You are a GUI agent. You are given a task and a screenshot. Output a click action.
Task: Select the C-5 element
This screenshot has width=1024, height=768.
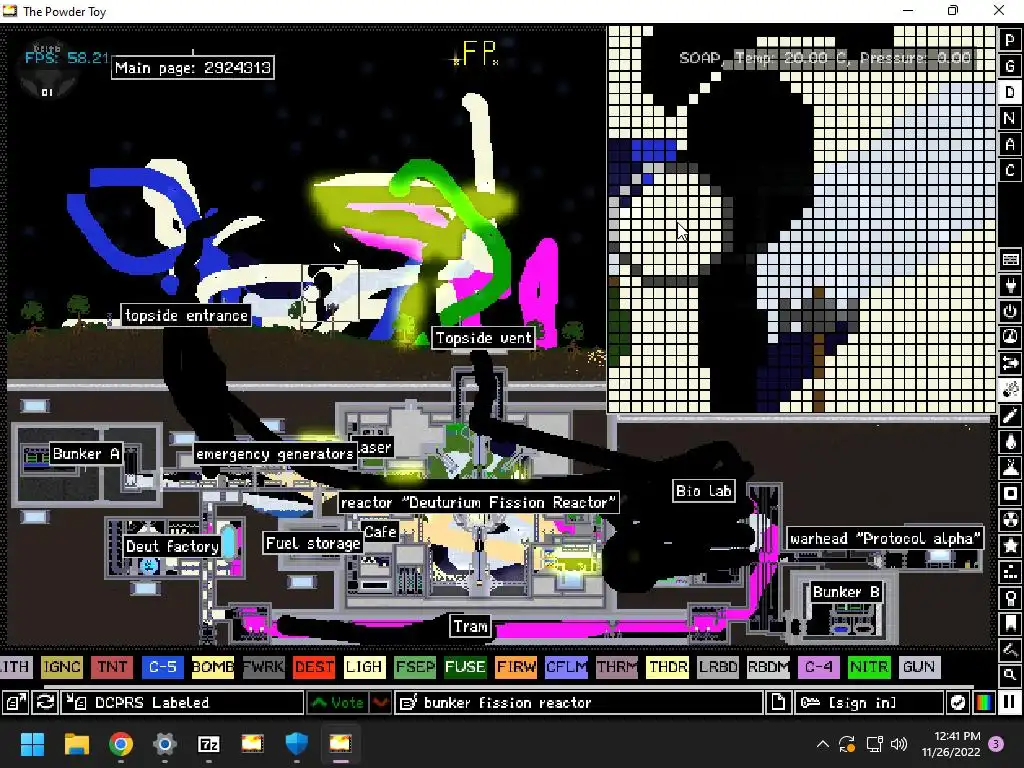coord(162,667)
